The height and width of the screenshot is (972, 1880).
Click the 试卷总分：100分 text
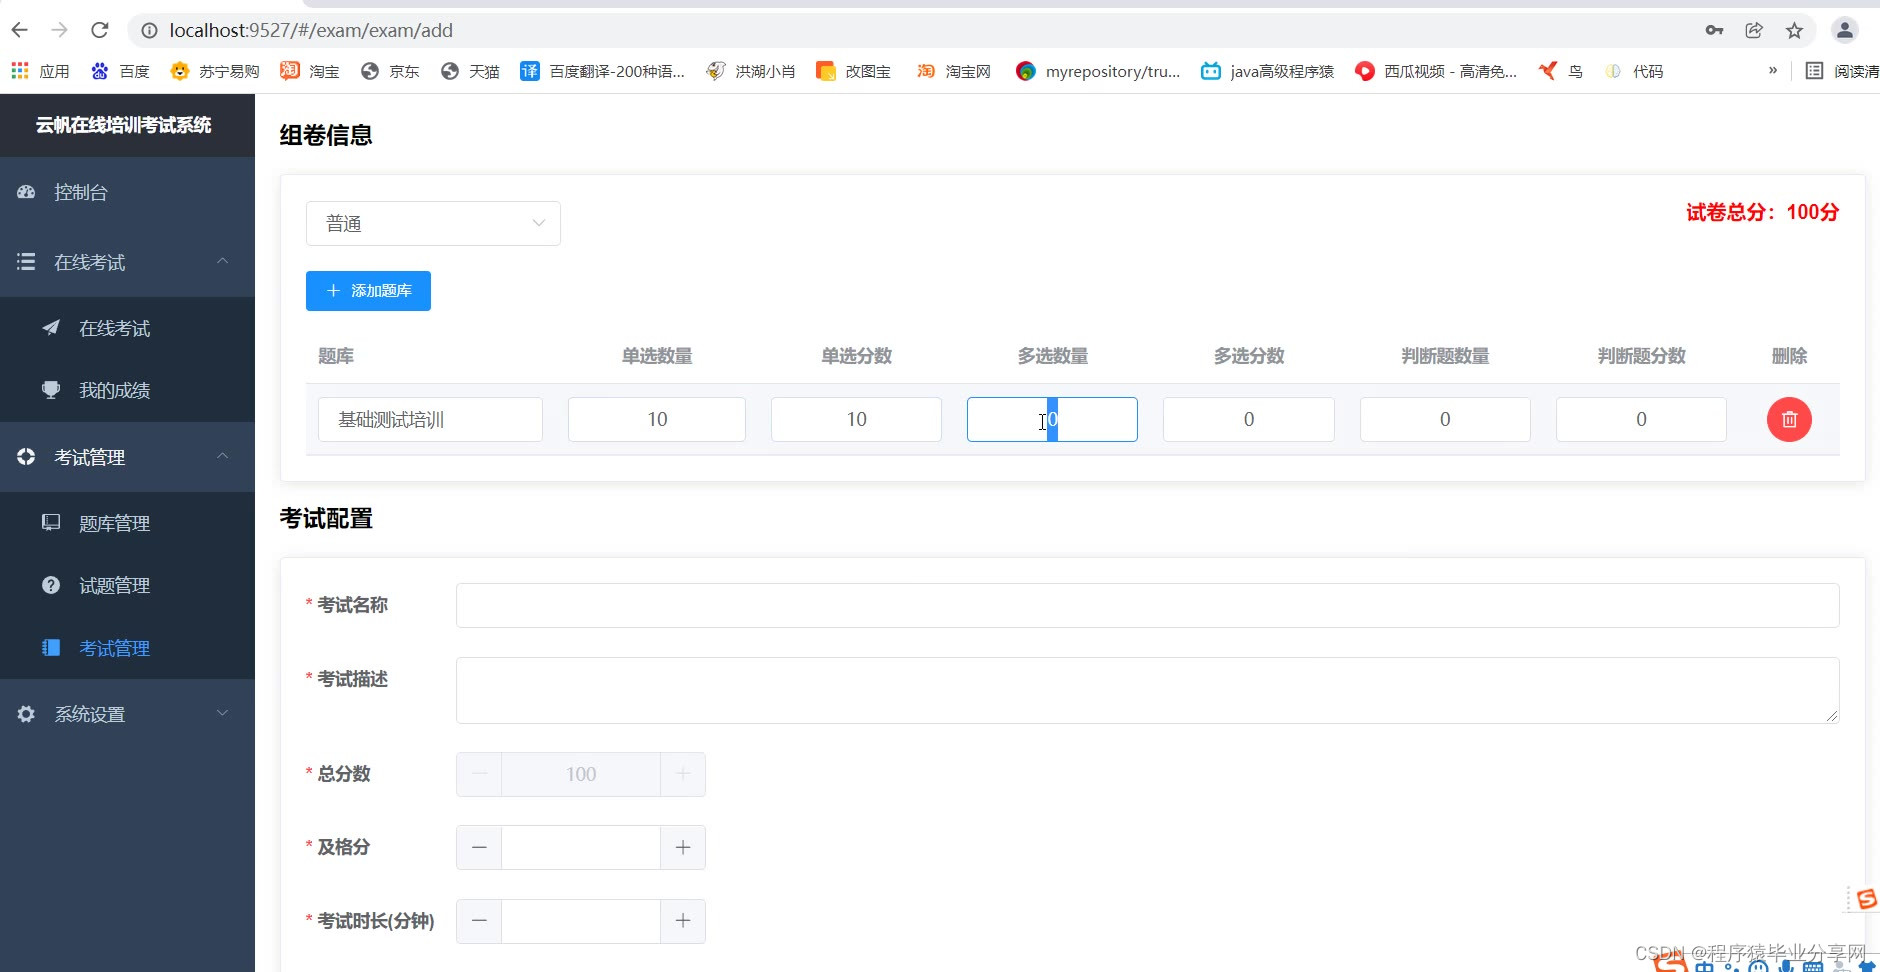1762,212
